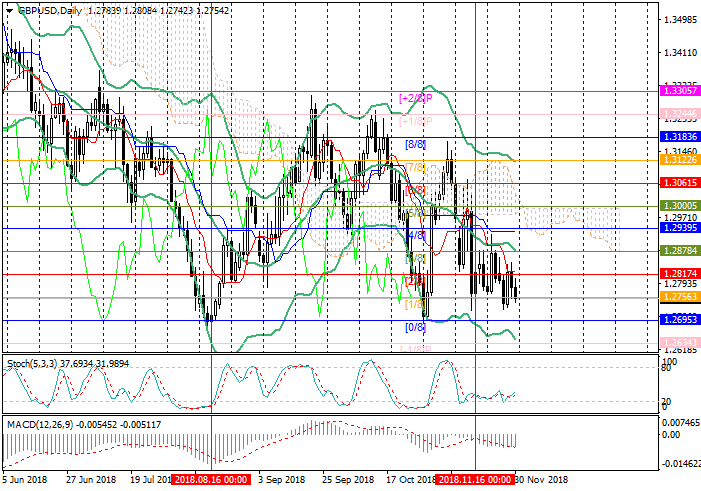Image resolution: width=701 pixels, height=491 pixels.
Task: Click the 2018.08.16 00:00 date marker
Action: (212, 479)
